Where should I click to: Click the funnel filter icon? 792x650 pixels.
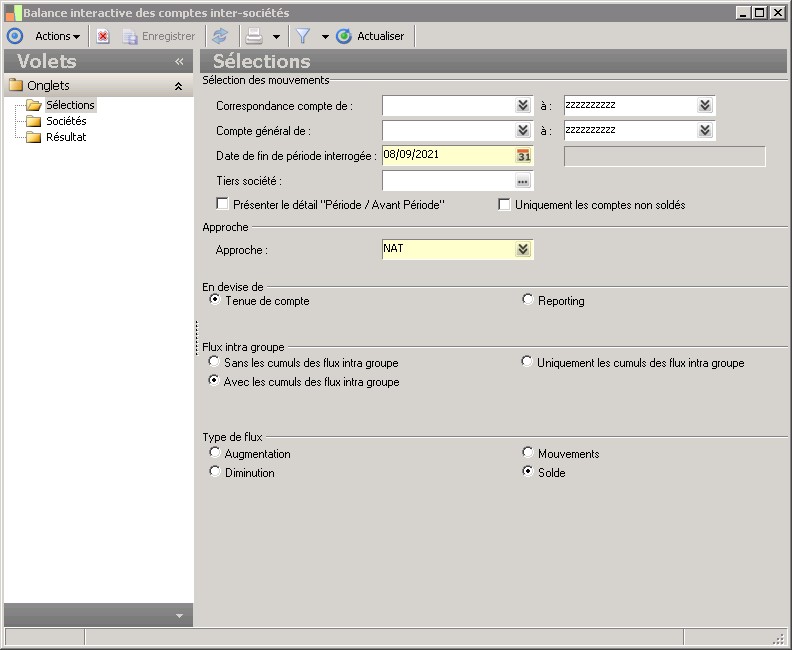click(303, 36)
